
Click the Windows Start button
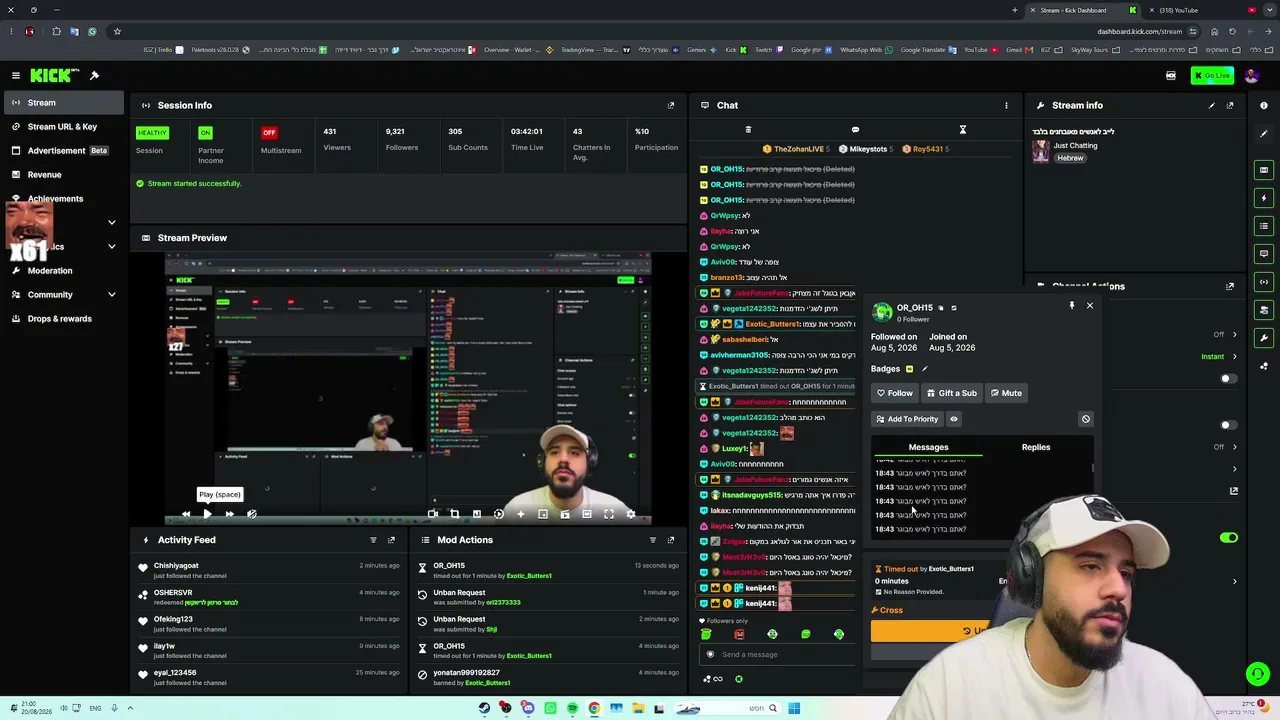coord(794,708)
